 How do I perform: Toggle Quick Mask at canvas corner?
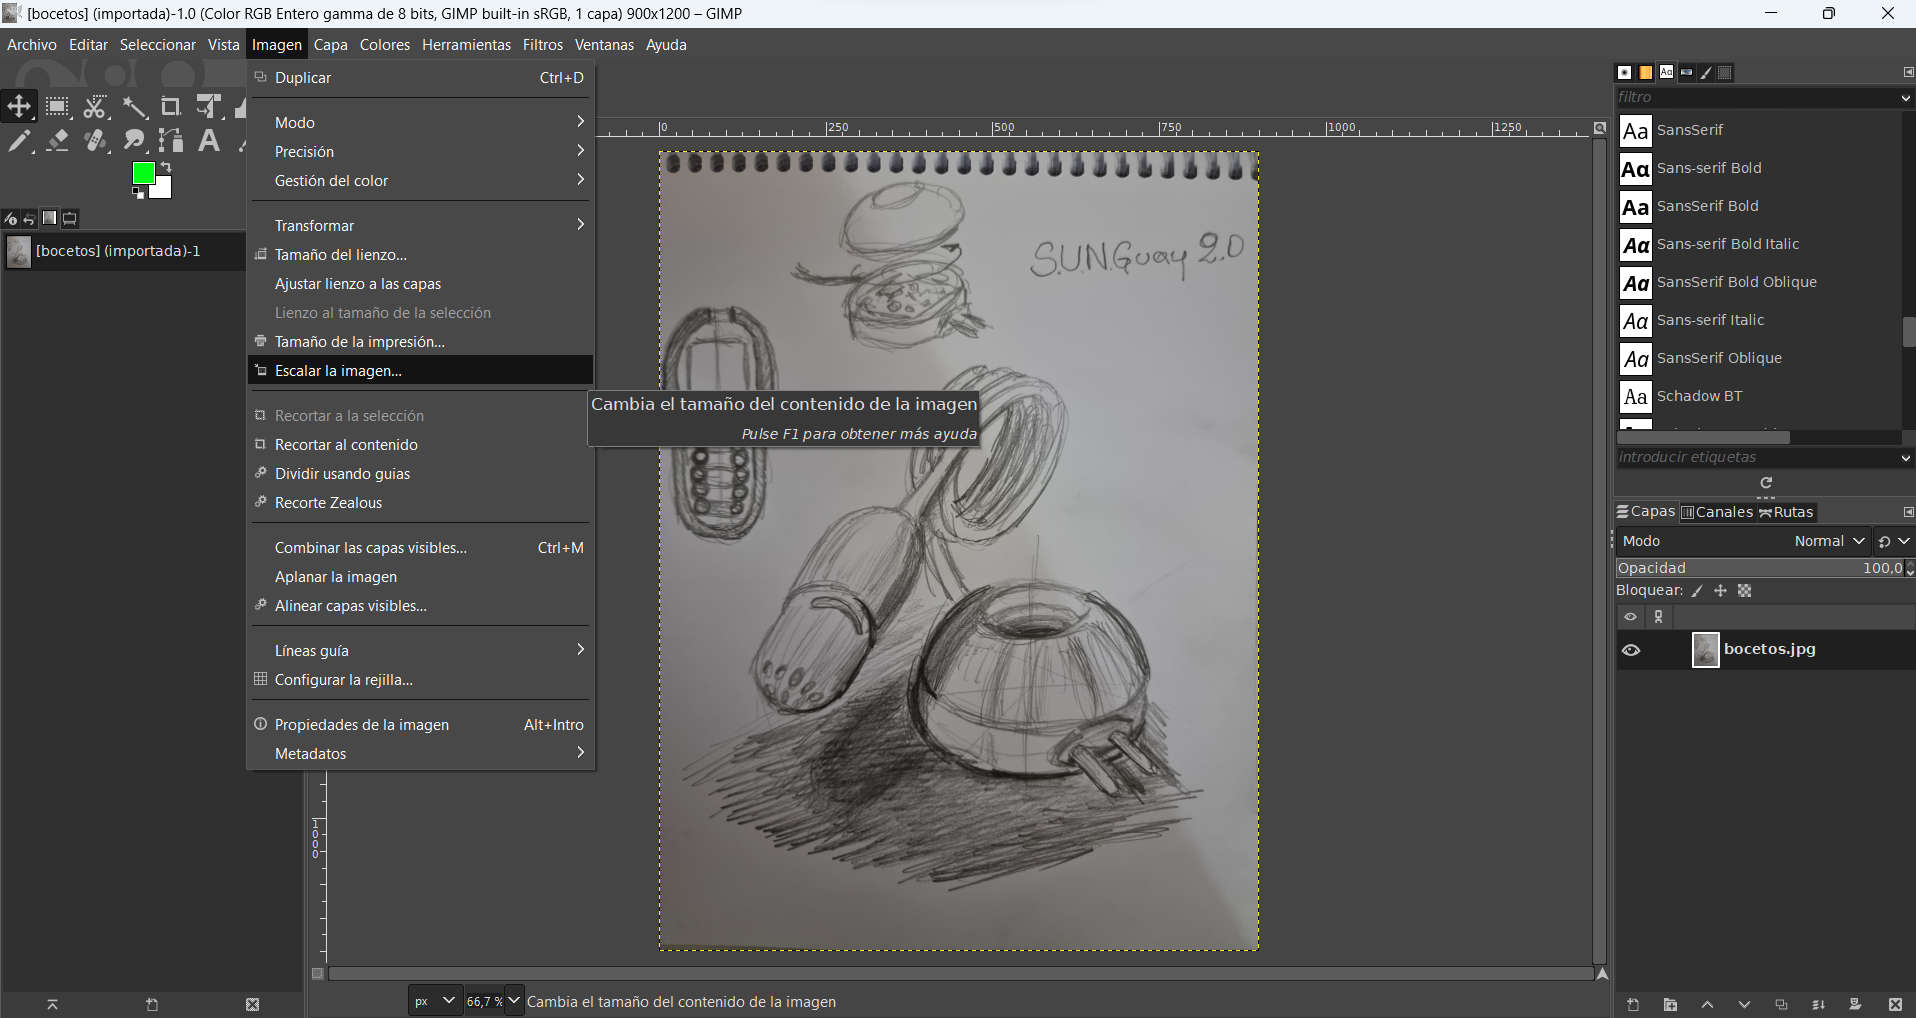click(317, 973)
